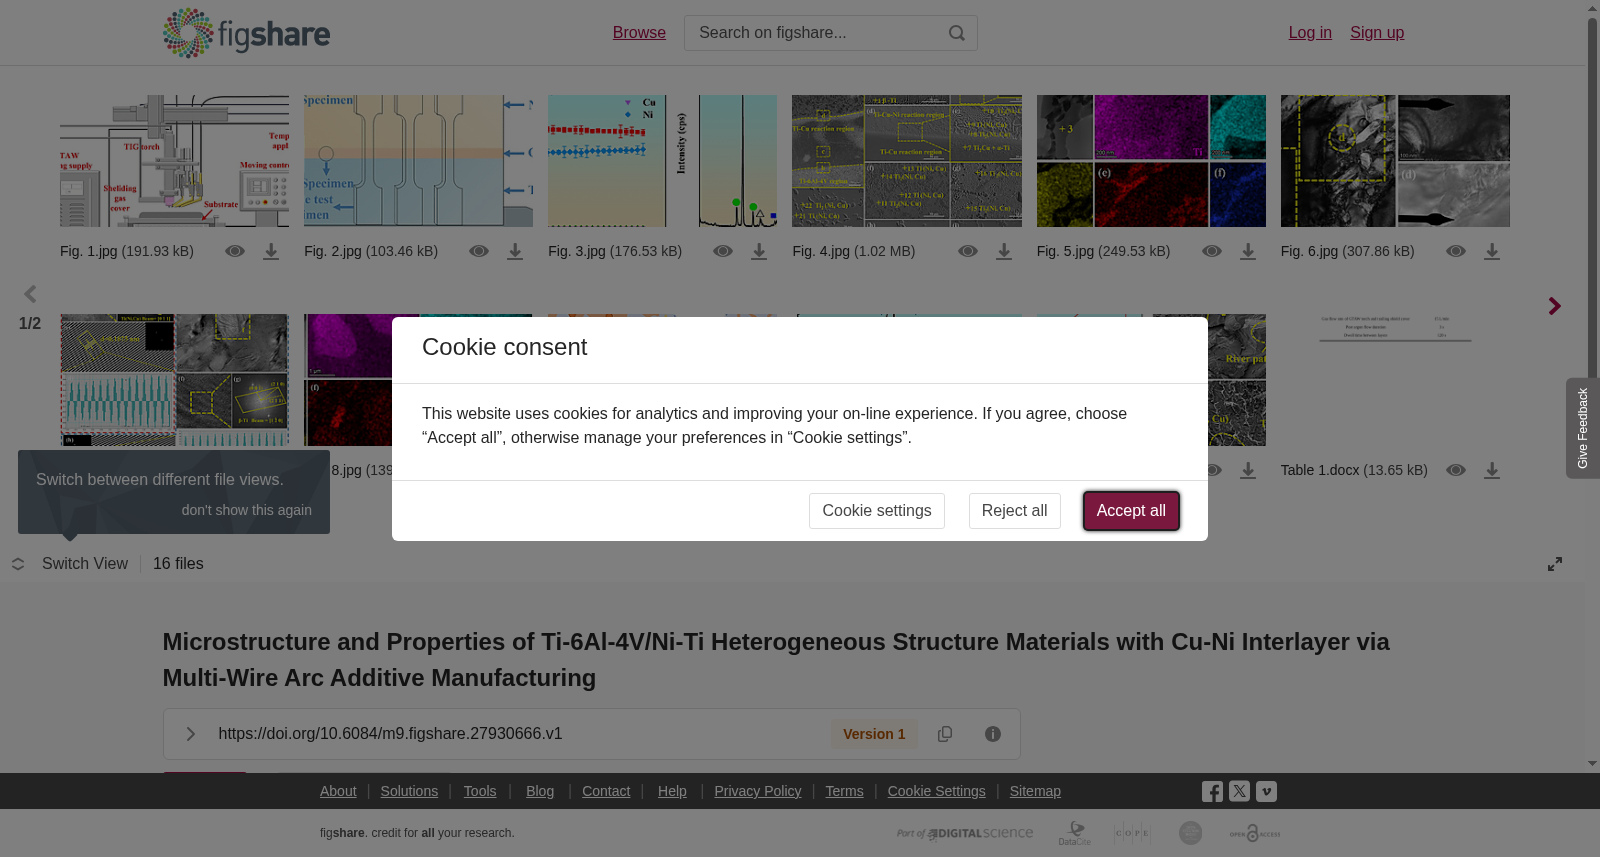Viewport: 1600px width, 857px height.
Task: Open figshare Facebook page icon
Action: tap(1212, 792)
